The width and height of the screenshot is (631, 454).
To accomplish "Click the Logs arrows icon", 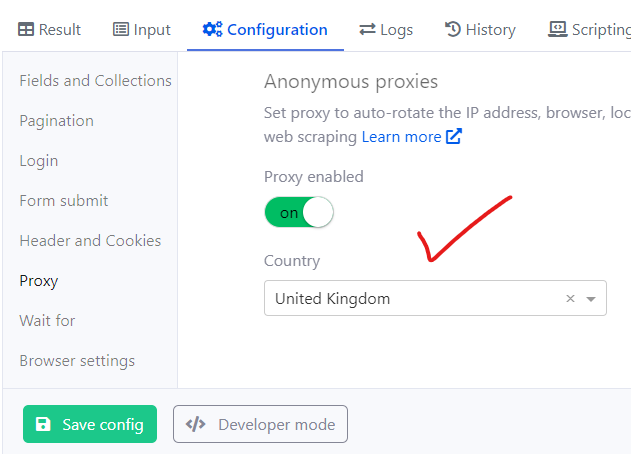I will coord(367,29).
